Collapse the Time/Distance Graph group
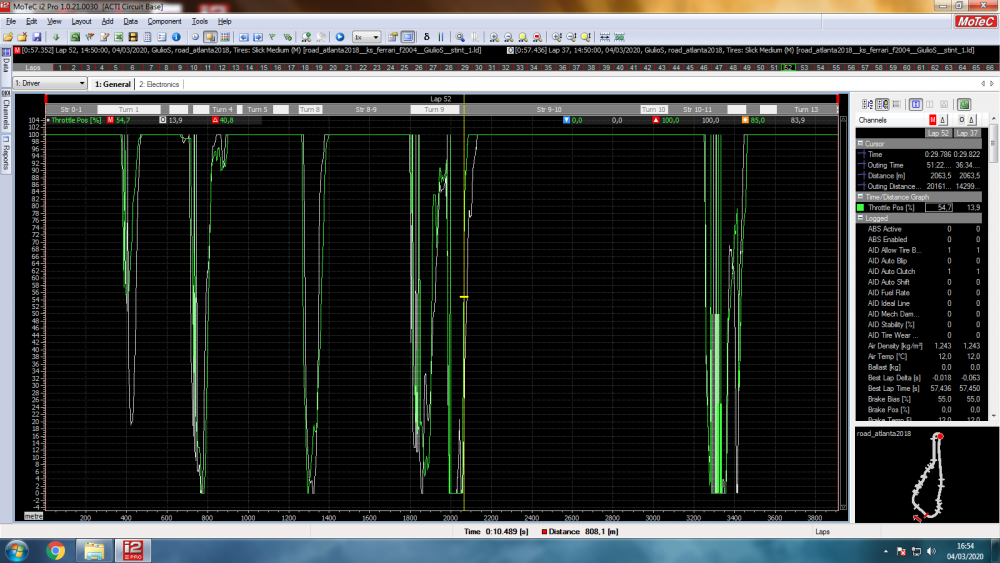 coord(860,197)
